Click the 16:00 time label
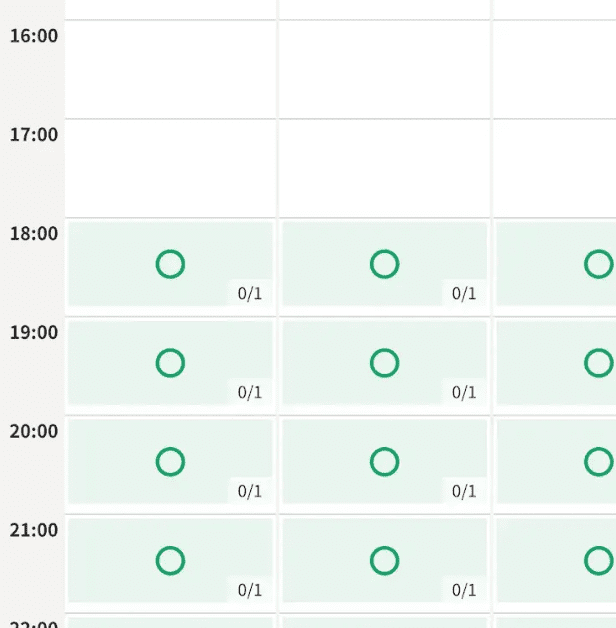Screen dimensions: 616x628 coord(34,36)
